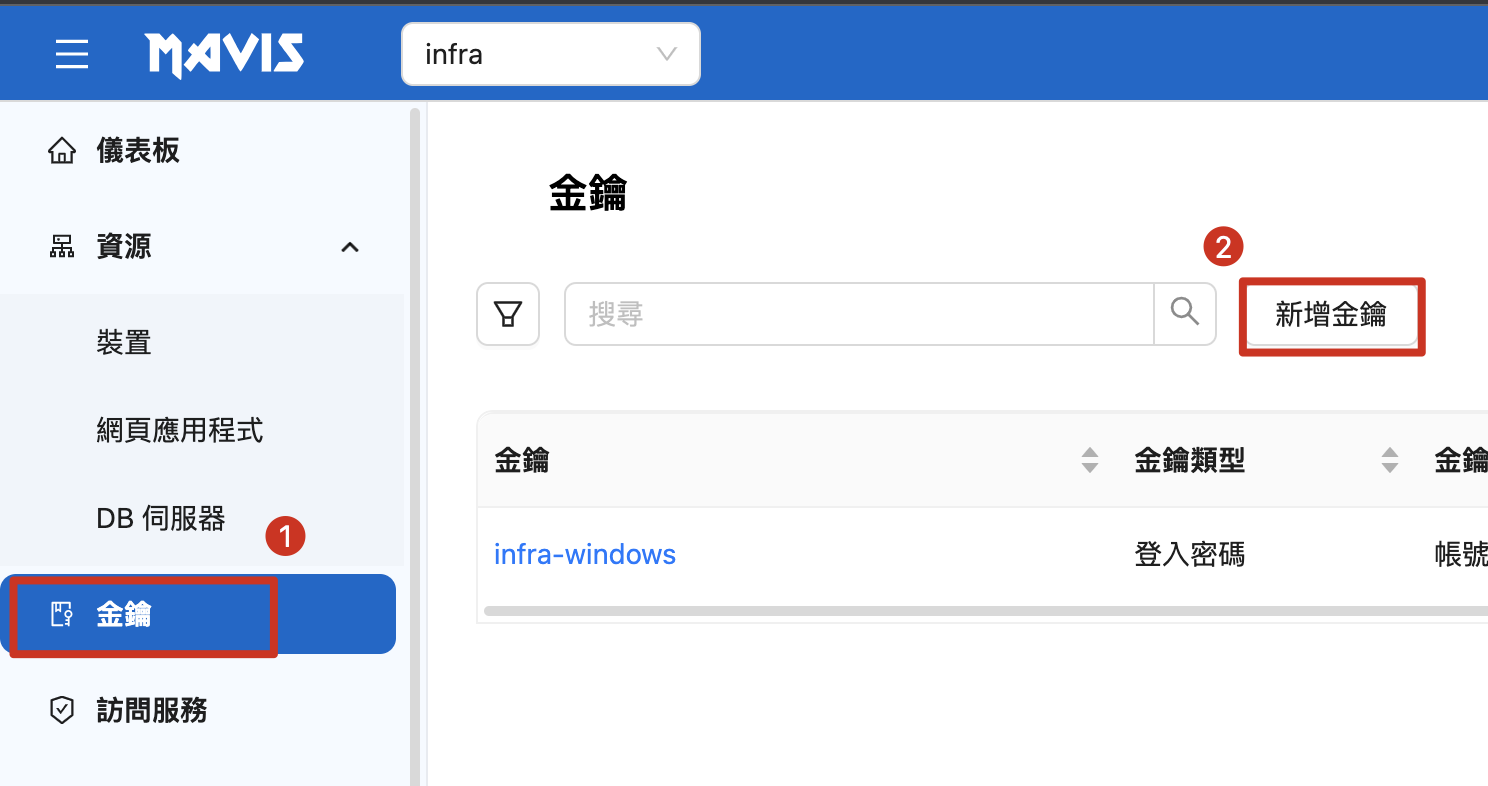Sort by the 金鑰 column arrows
This screenshot has height=786, width=1488.
tap(1090, 460)
